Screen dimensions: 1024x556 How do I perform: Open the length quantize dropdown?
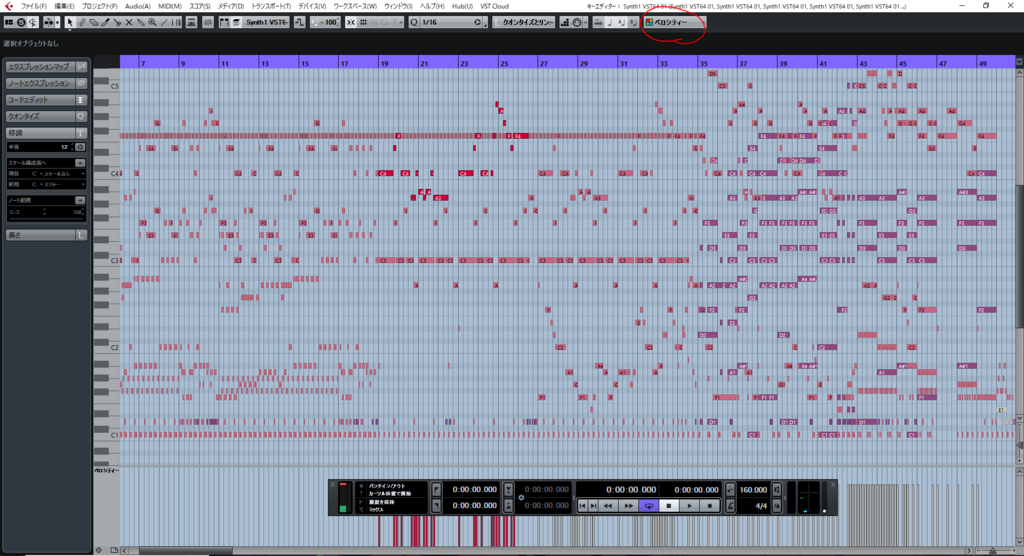[x=524, y=22]
